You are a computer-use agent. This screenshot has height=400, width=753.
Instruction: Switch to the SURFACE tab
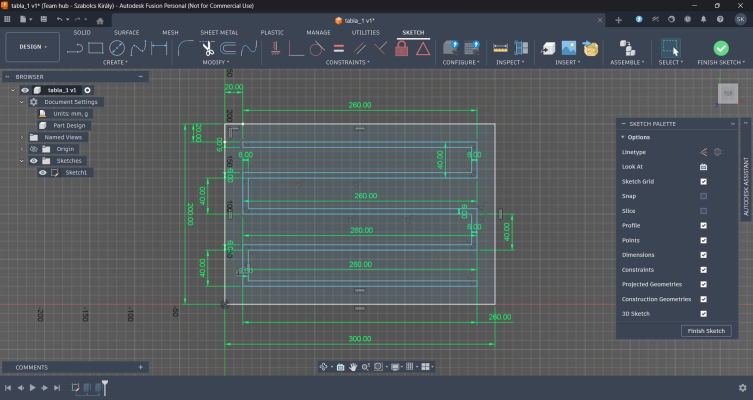coord(126,32)
